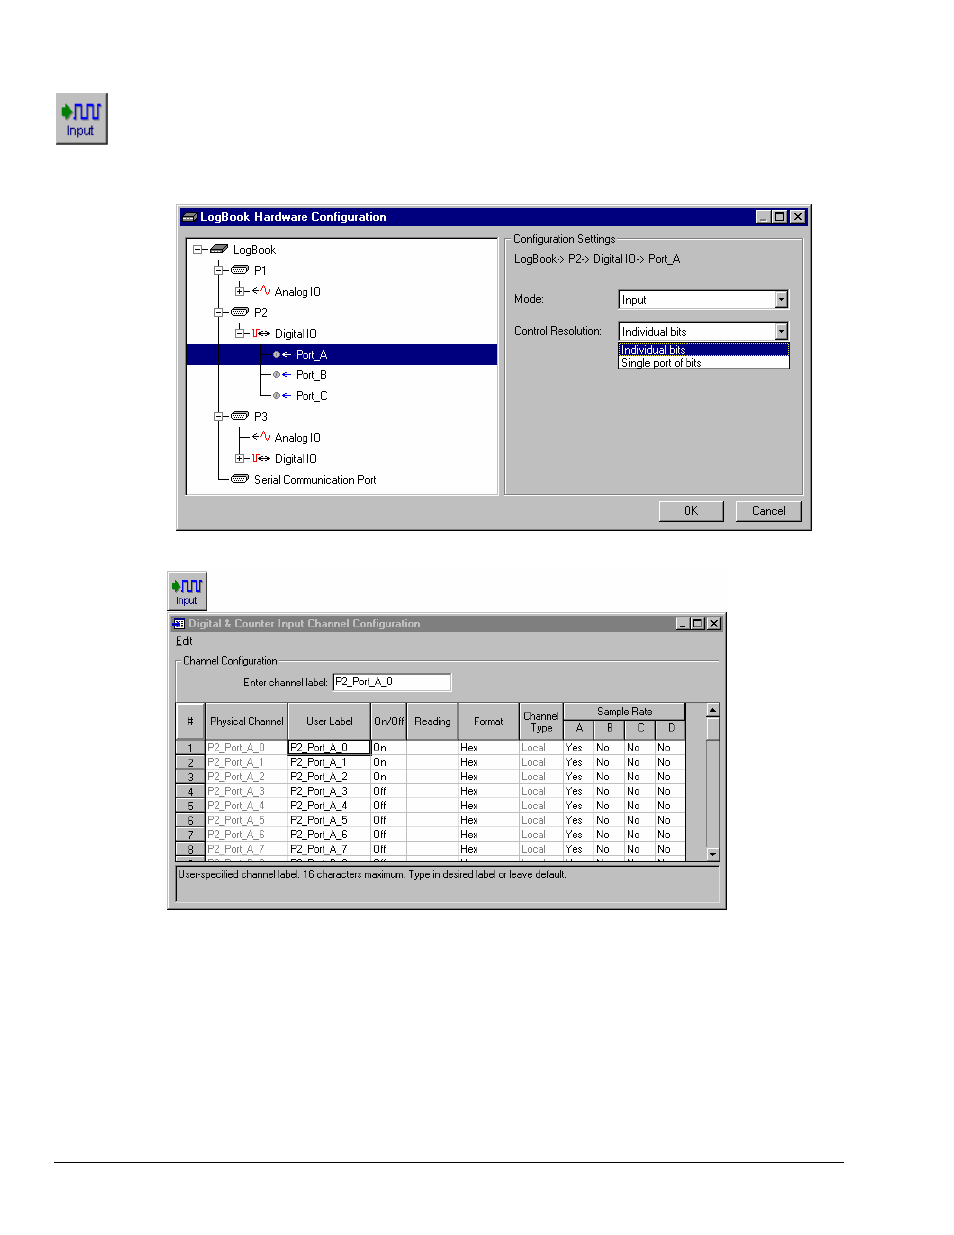954x1235 pixels.
Task: Open the Control Resolution dropdown arrow
Action: coord(781,331)
